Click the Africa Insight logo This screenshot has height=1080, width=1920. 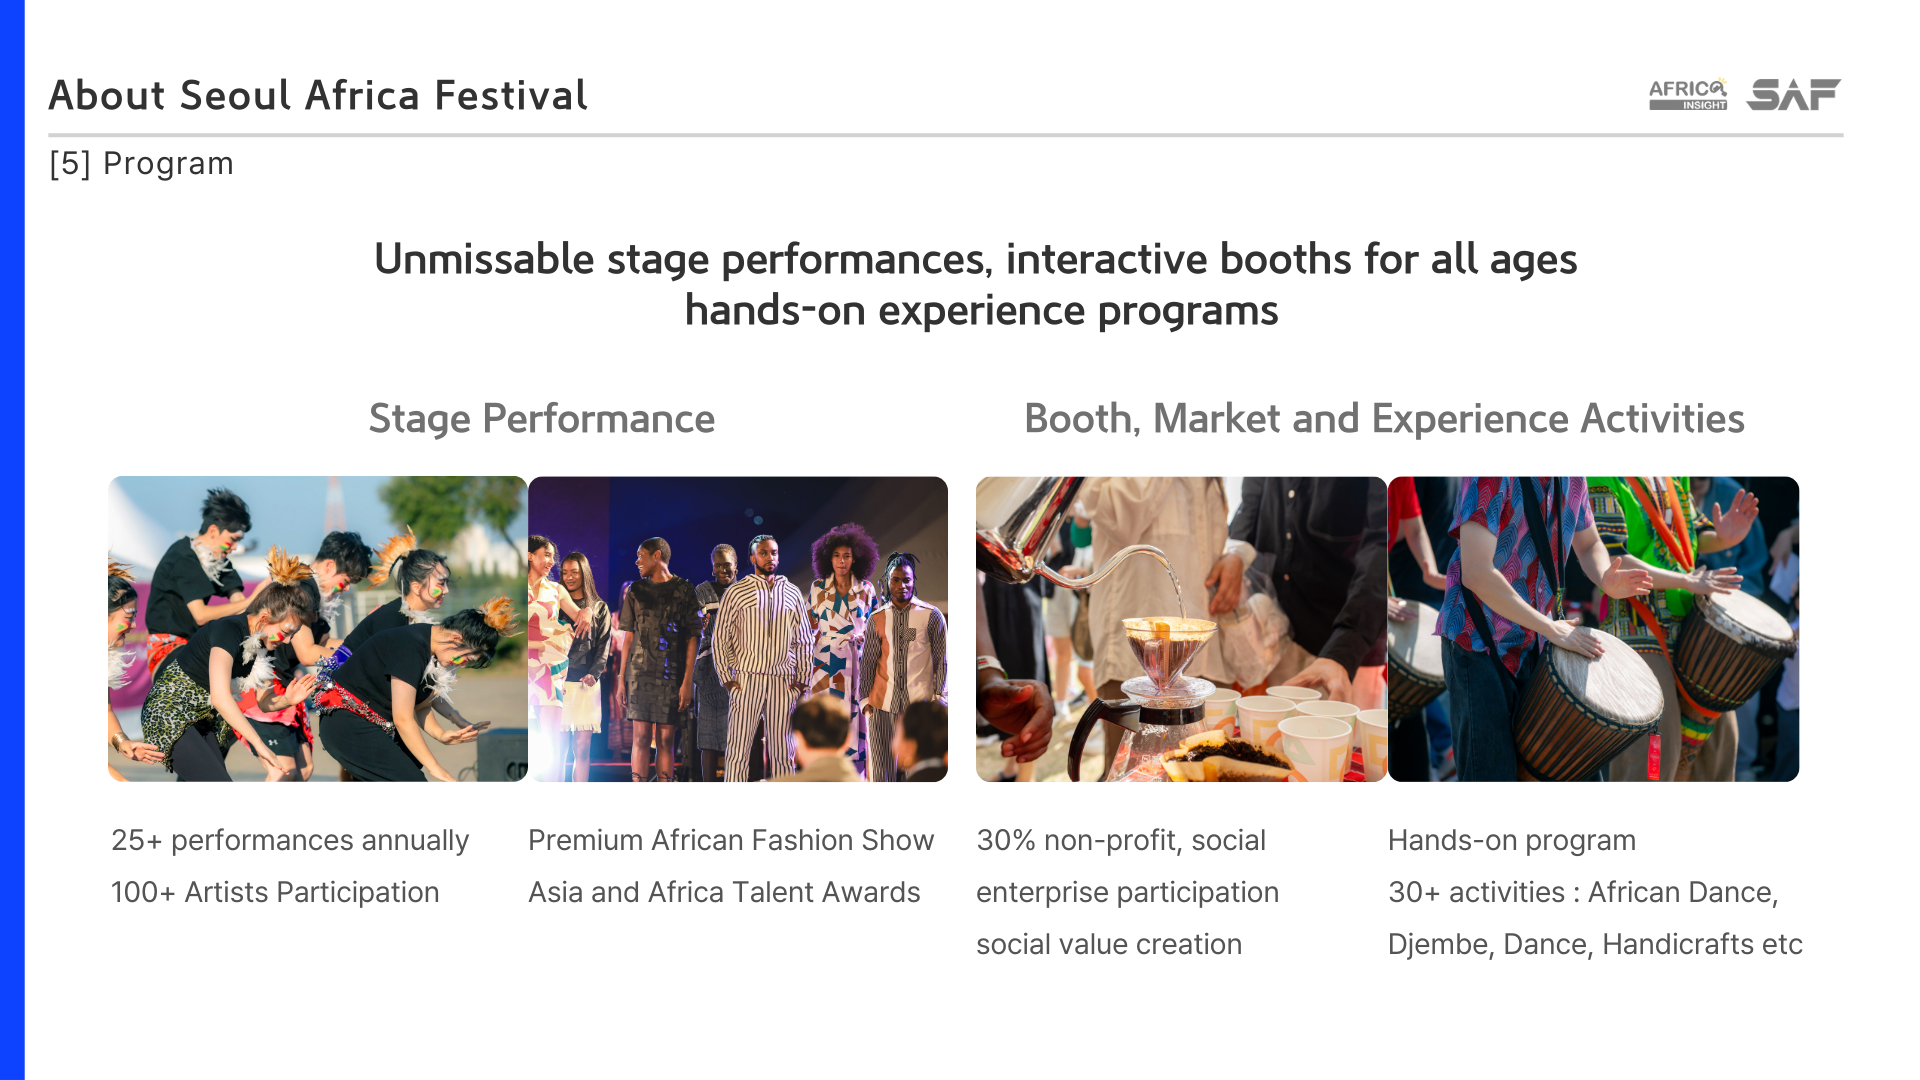[x=1688, y=94]
